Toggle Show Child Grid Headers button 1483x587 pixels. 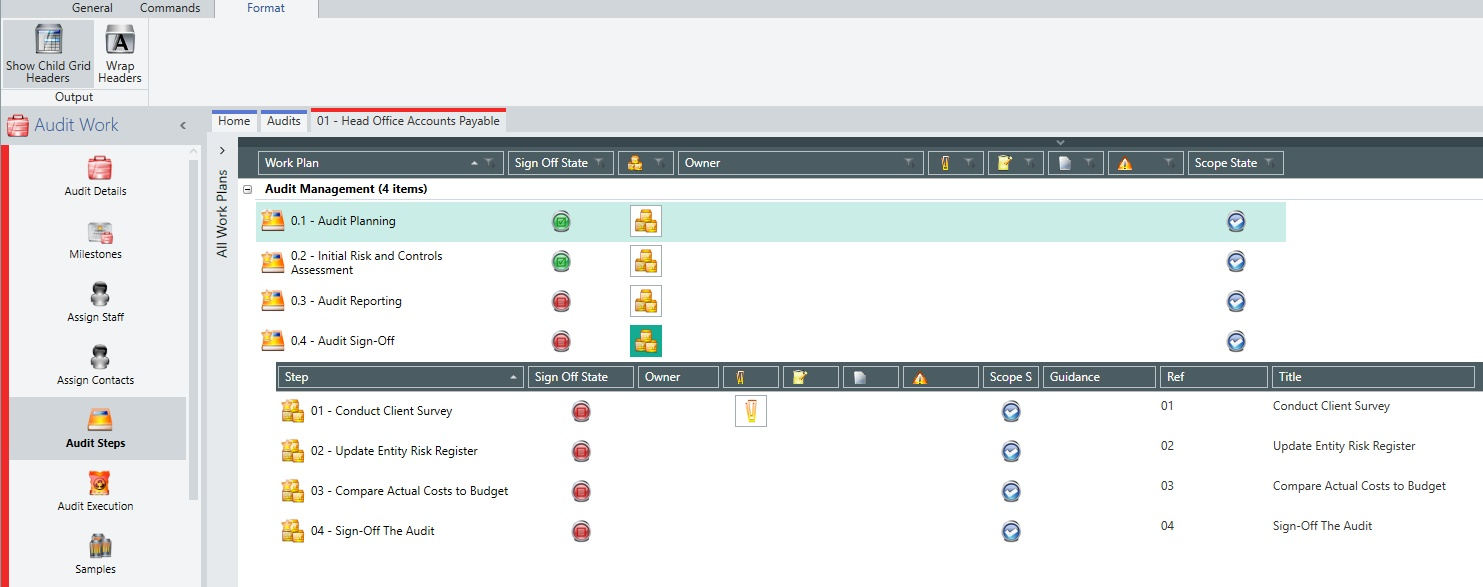[48, 54]
